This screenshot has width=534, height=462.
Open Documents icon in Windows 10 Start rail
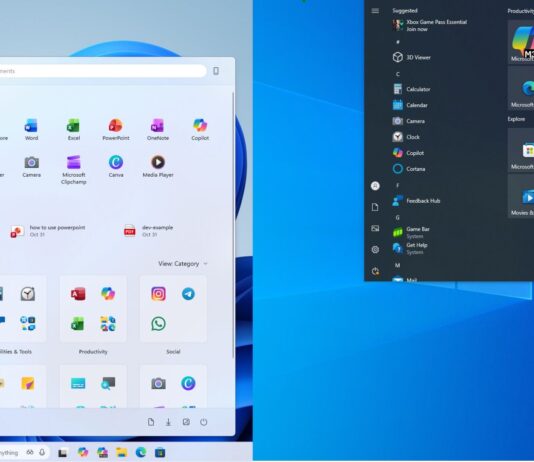click(x=375, y=207)
